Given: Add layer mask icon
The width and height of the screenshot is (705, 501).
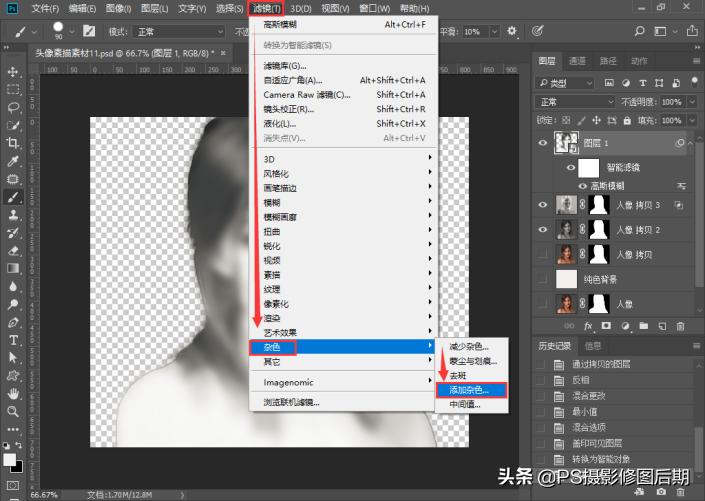Looking at the screenshot, I should [x=606, y=326].
